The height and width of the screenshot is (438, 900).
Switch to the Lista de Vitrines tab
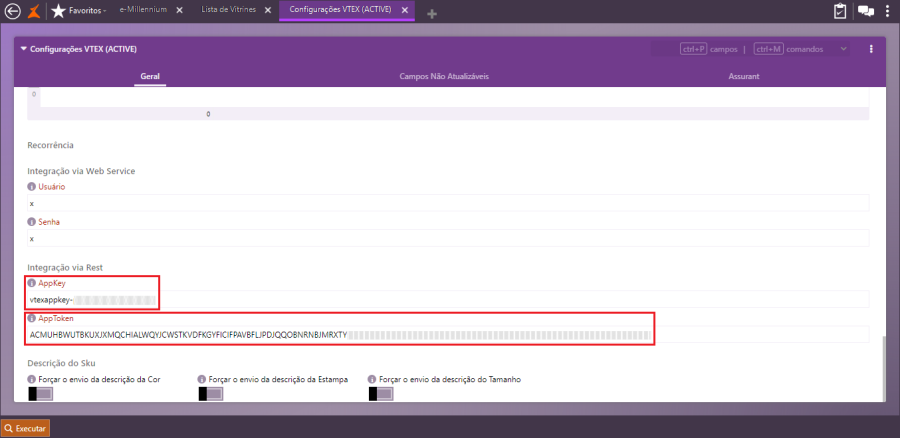[228, 10]
